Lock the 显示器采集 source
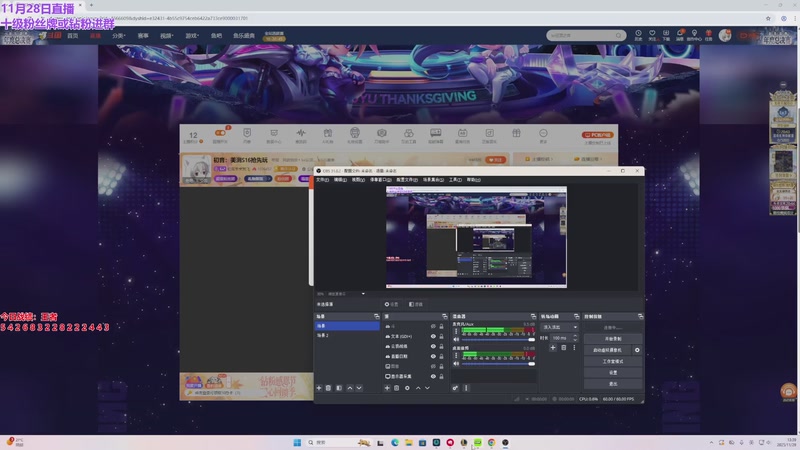800x450 pixels. pyautogui.click(x=442, y=377)
